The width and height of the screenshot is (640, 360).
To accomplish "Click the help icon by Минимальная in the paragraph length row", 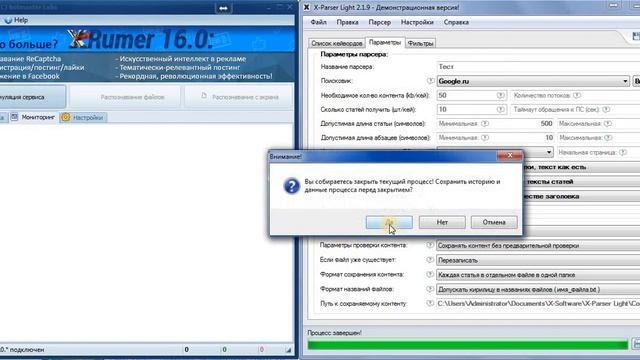I will click(485, 138).
